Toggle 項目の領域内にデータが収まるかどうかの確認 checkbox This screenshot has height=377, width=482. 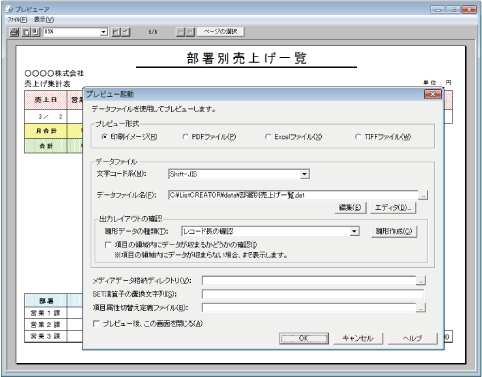108,245
